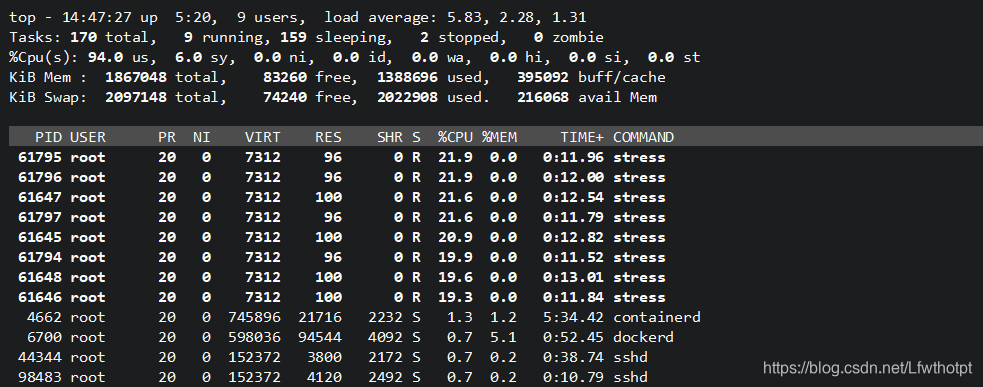Select the SHR column header
983x387 pixels.
click(x=389, y=137)
